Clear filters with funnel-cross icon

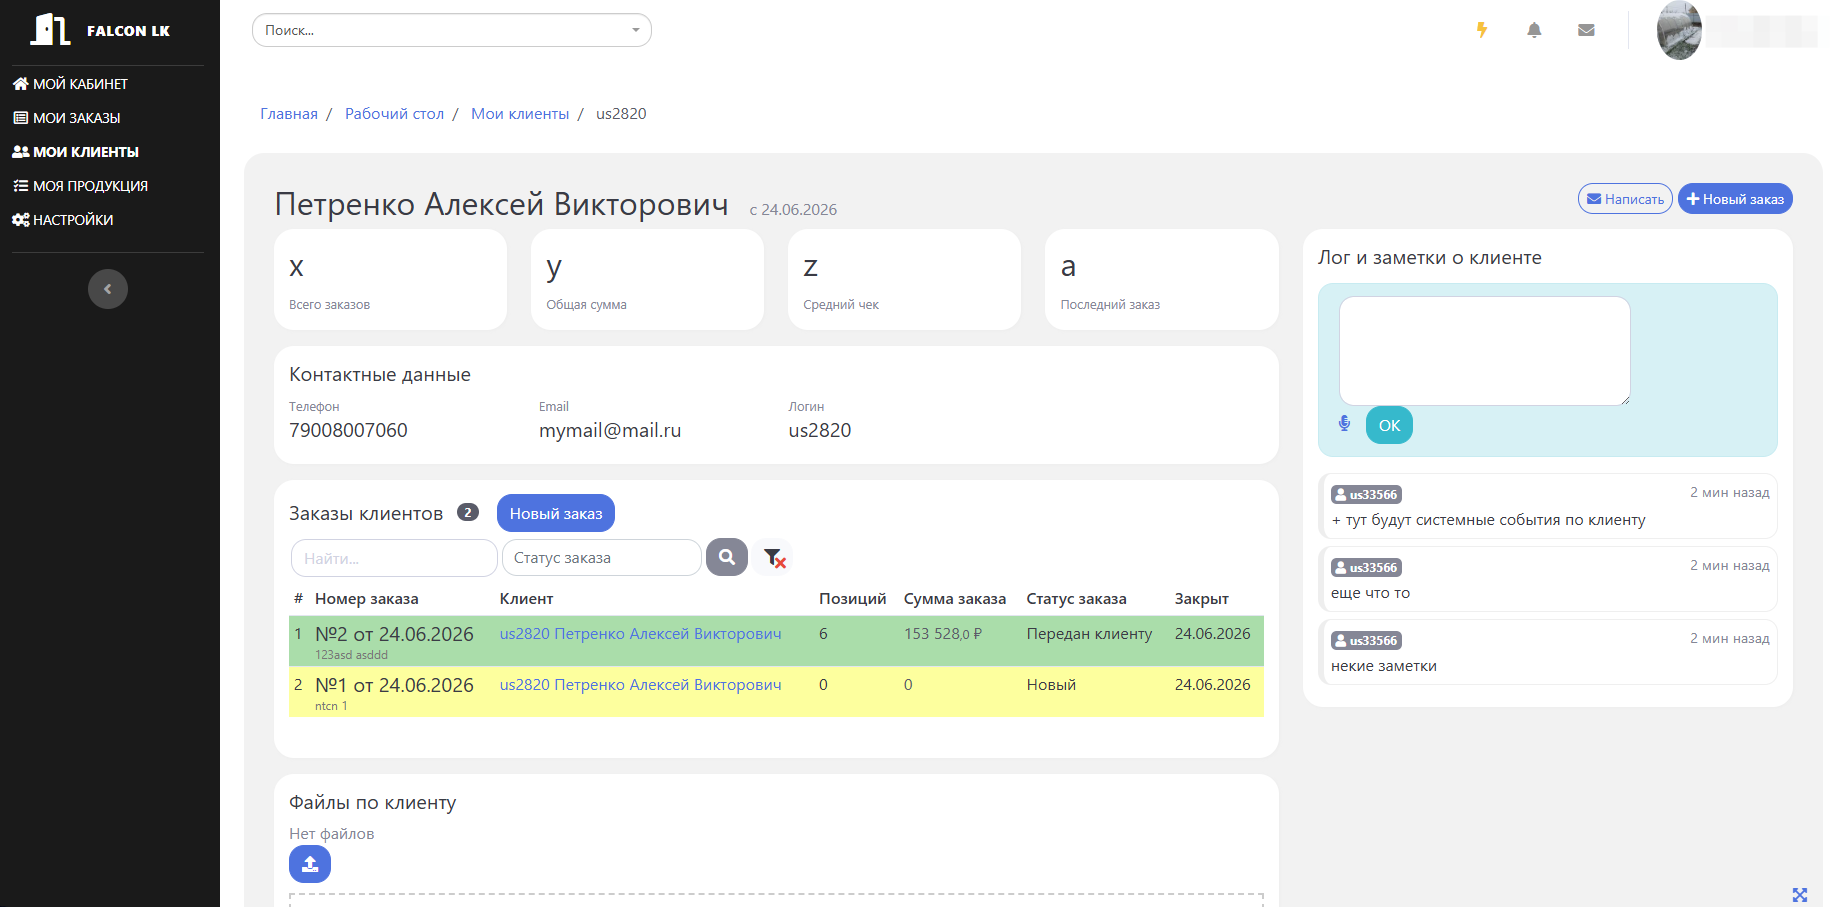pyautogui.click(x=774, y=558)
